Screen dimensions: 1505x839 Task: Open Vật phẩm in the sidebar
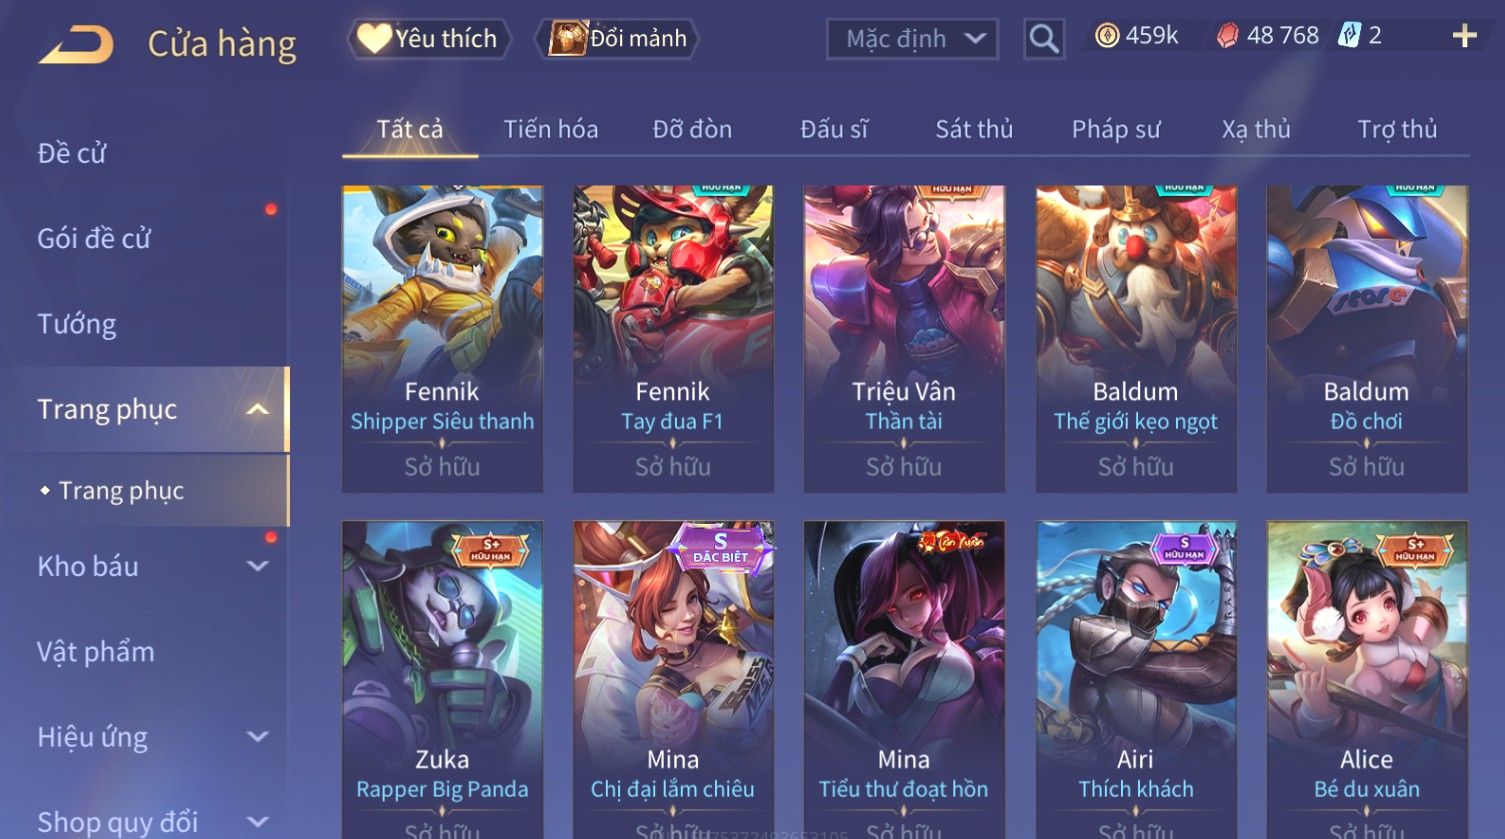pyautogui.click(x=96, y=652)
